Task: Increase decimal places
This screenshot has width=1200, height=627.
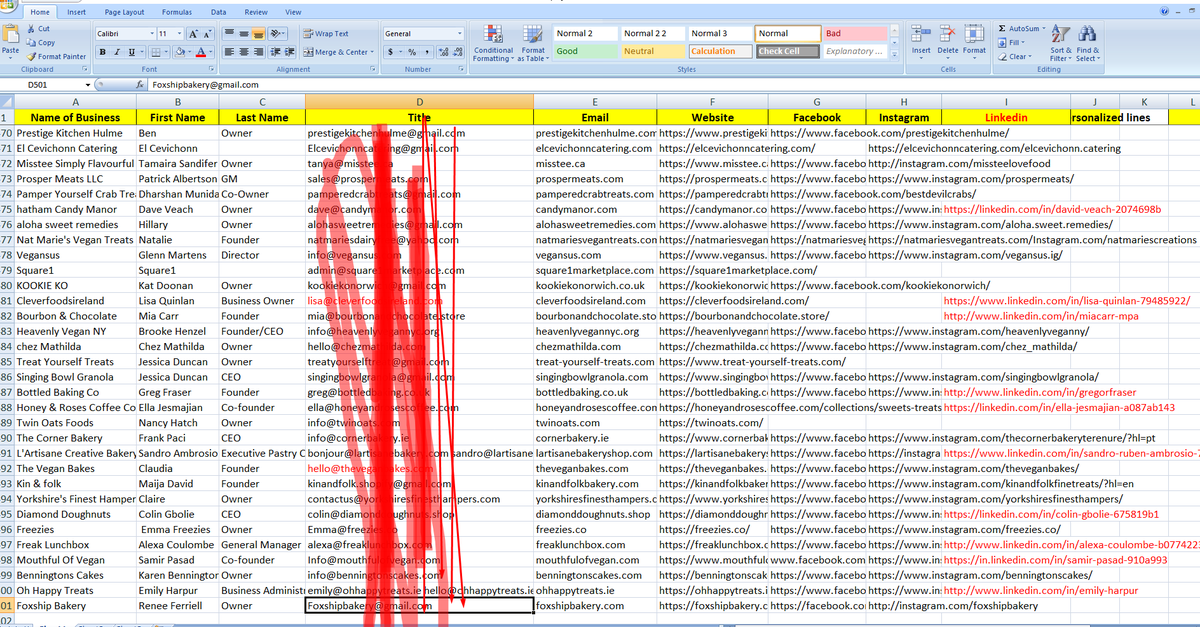Action: click(443, 52)
